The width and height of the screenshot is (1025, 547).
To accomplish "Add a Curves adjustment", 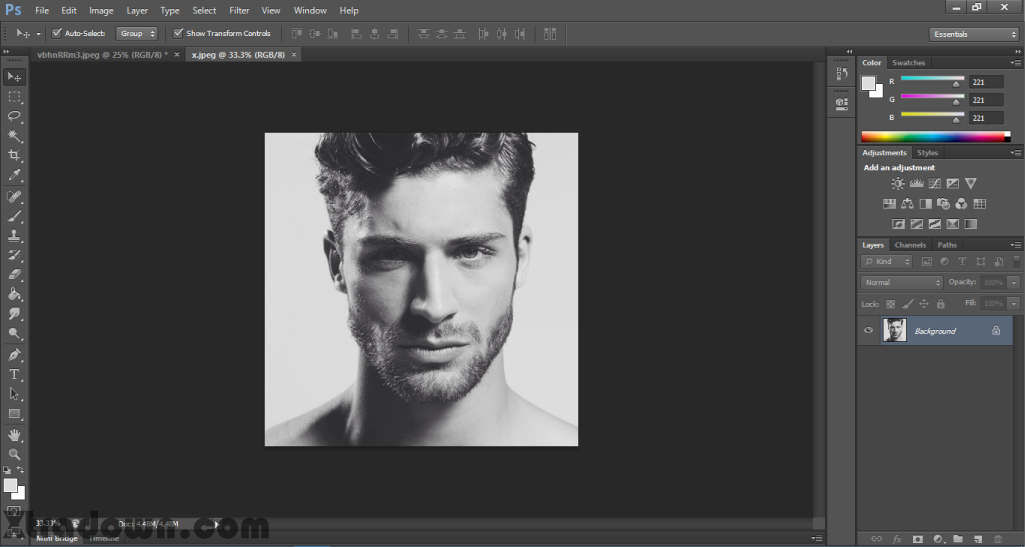I will coord(935,184).
